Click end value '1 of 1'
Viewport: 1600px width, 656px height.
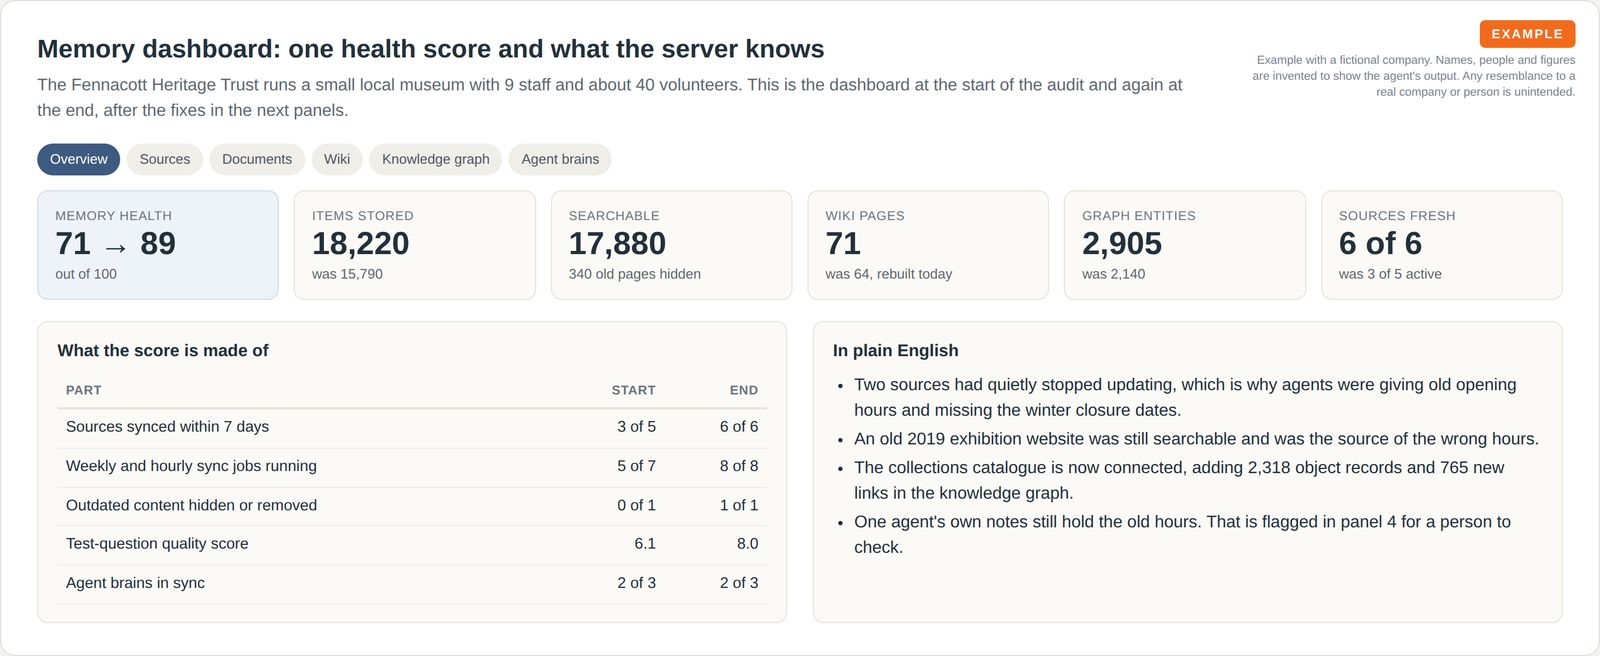point(739,505)
